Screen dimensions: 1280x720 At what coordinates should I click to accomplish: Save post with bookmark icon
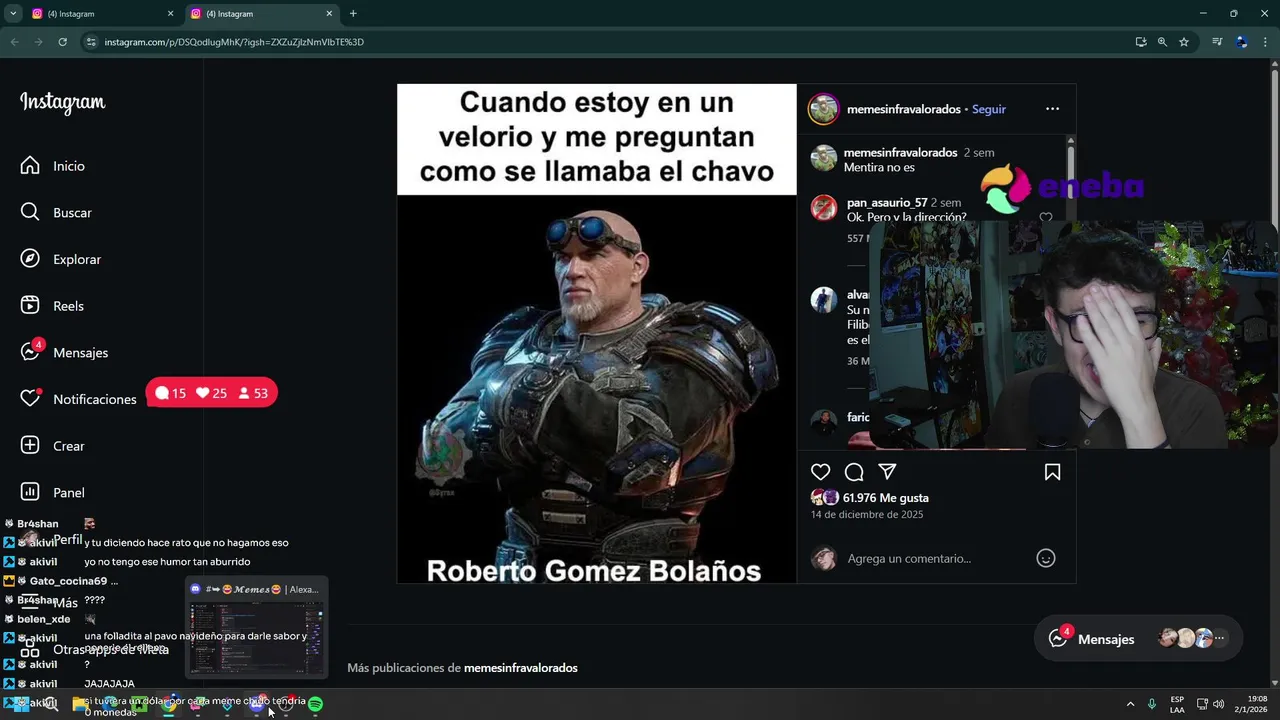coord(1052,472)
